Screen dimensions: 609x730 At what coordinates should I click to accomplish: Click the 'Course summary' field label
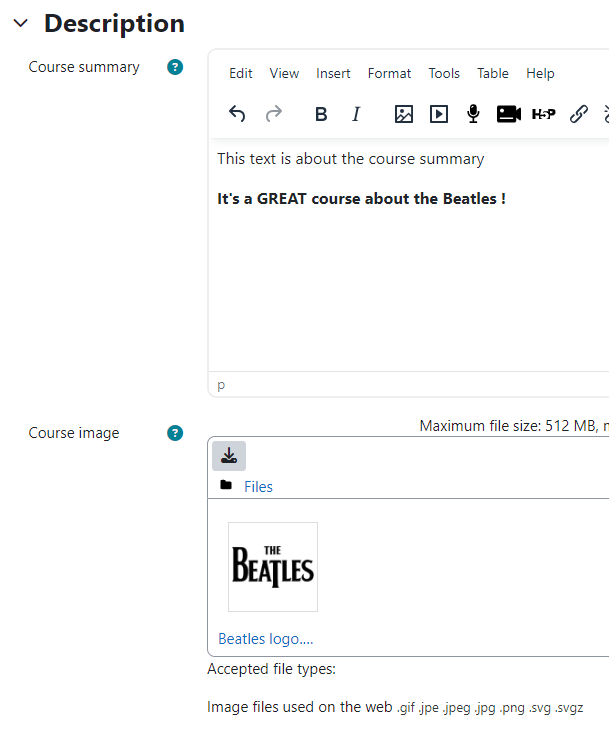[84, 67]
